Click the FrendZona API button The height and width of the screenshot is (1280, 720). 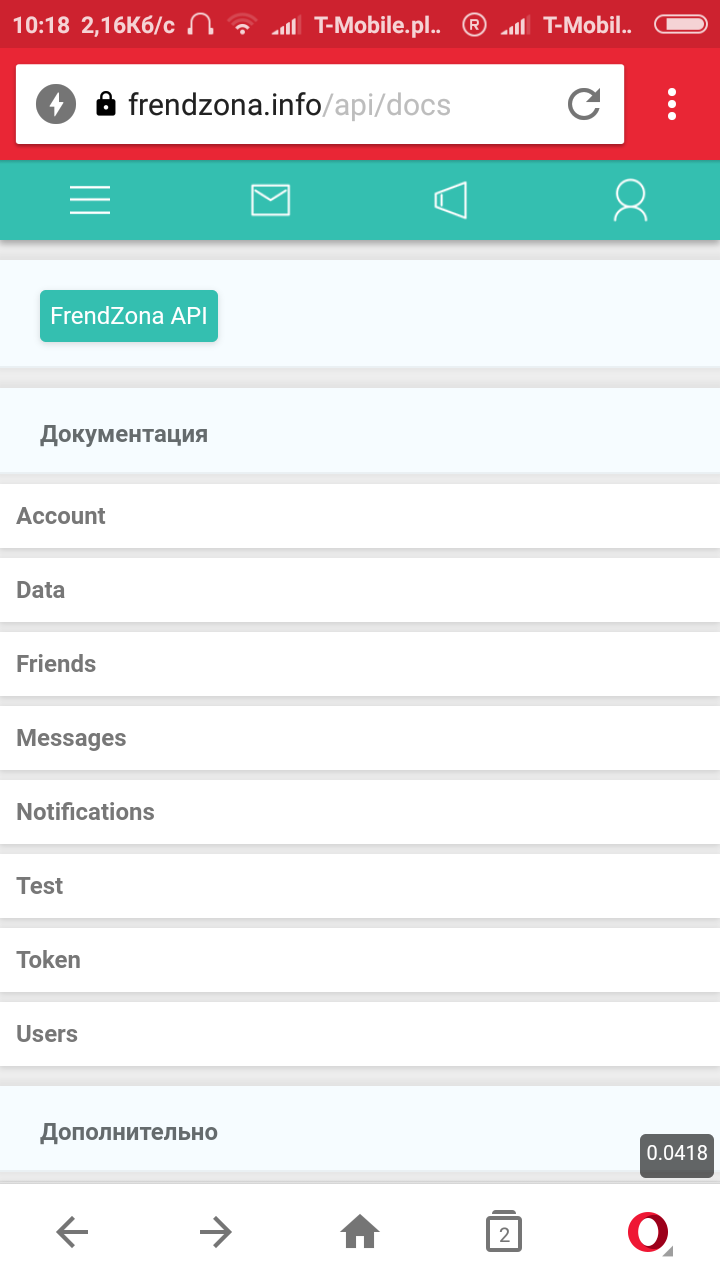129,316
